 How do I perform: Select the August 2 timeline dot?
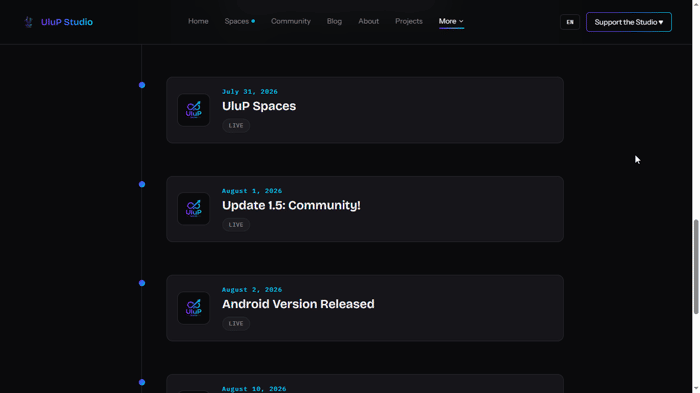coord(142,283)
